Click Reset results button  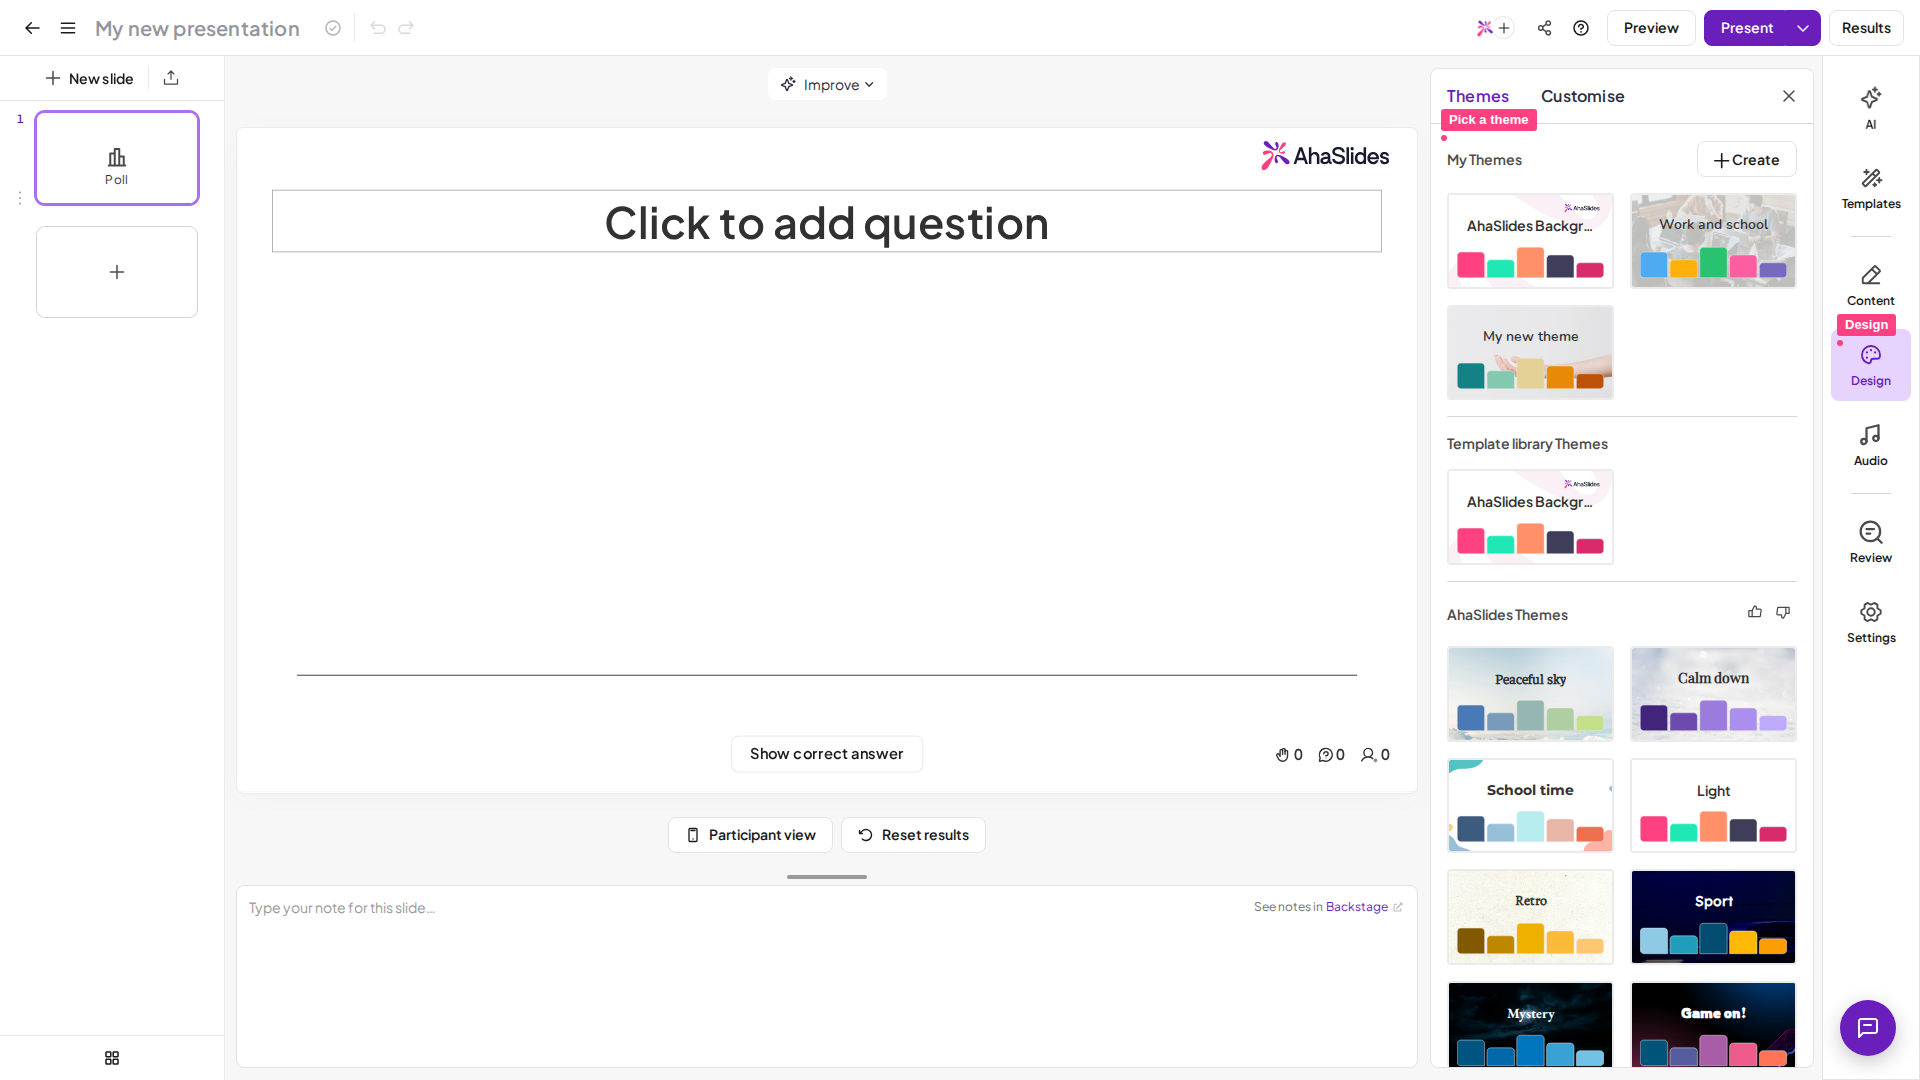click(913, 835)
